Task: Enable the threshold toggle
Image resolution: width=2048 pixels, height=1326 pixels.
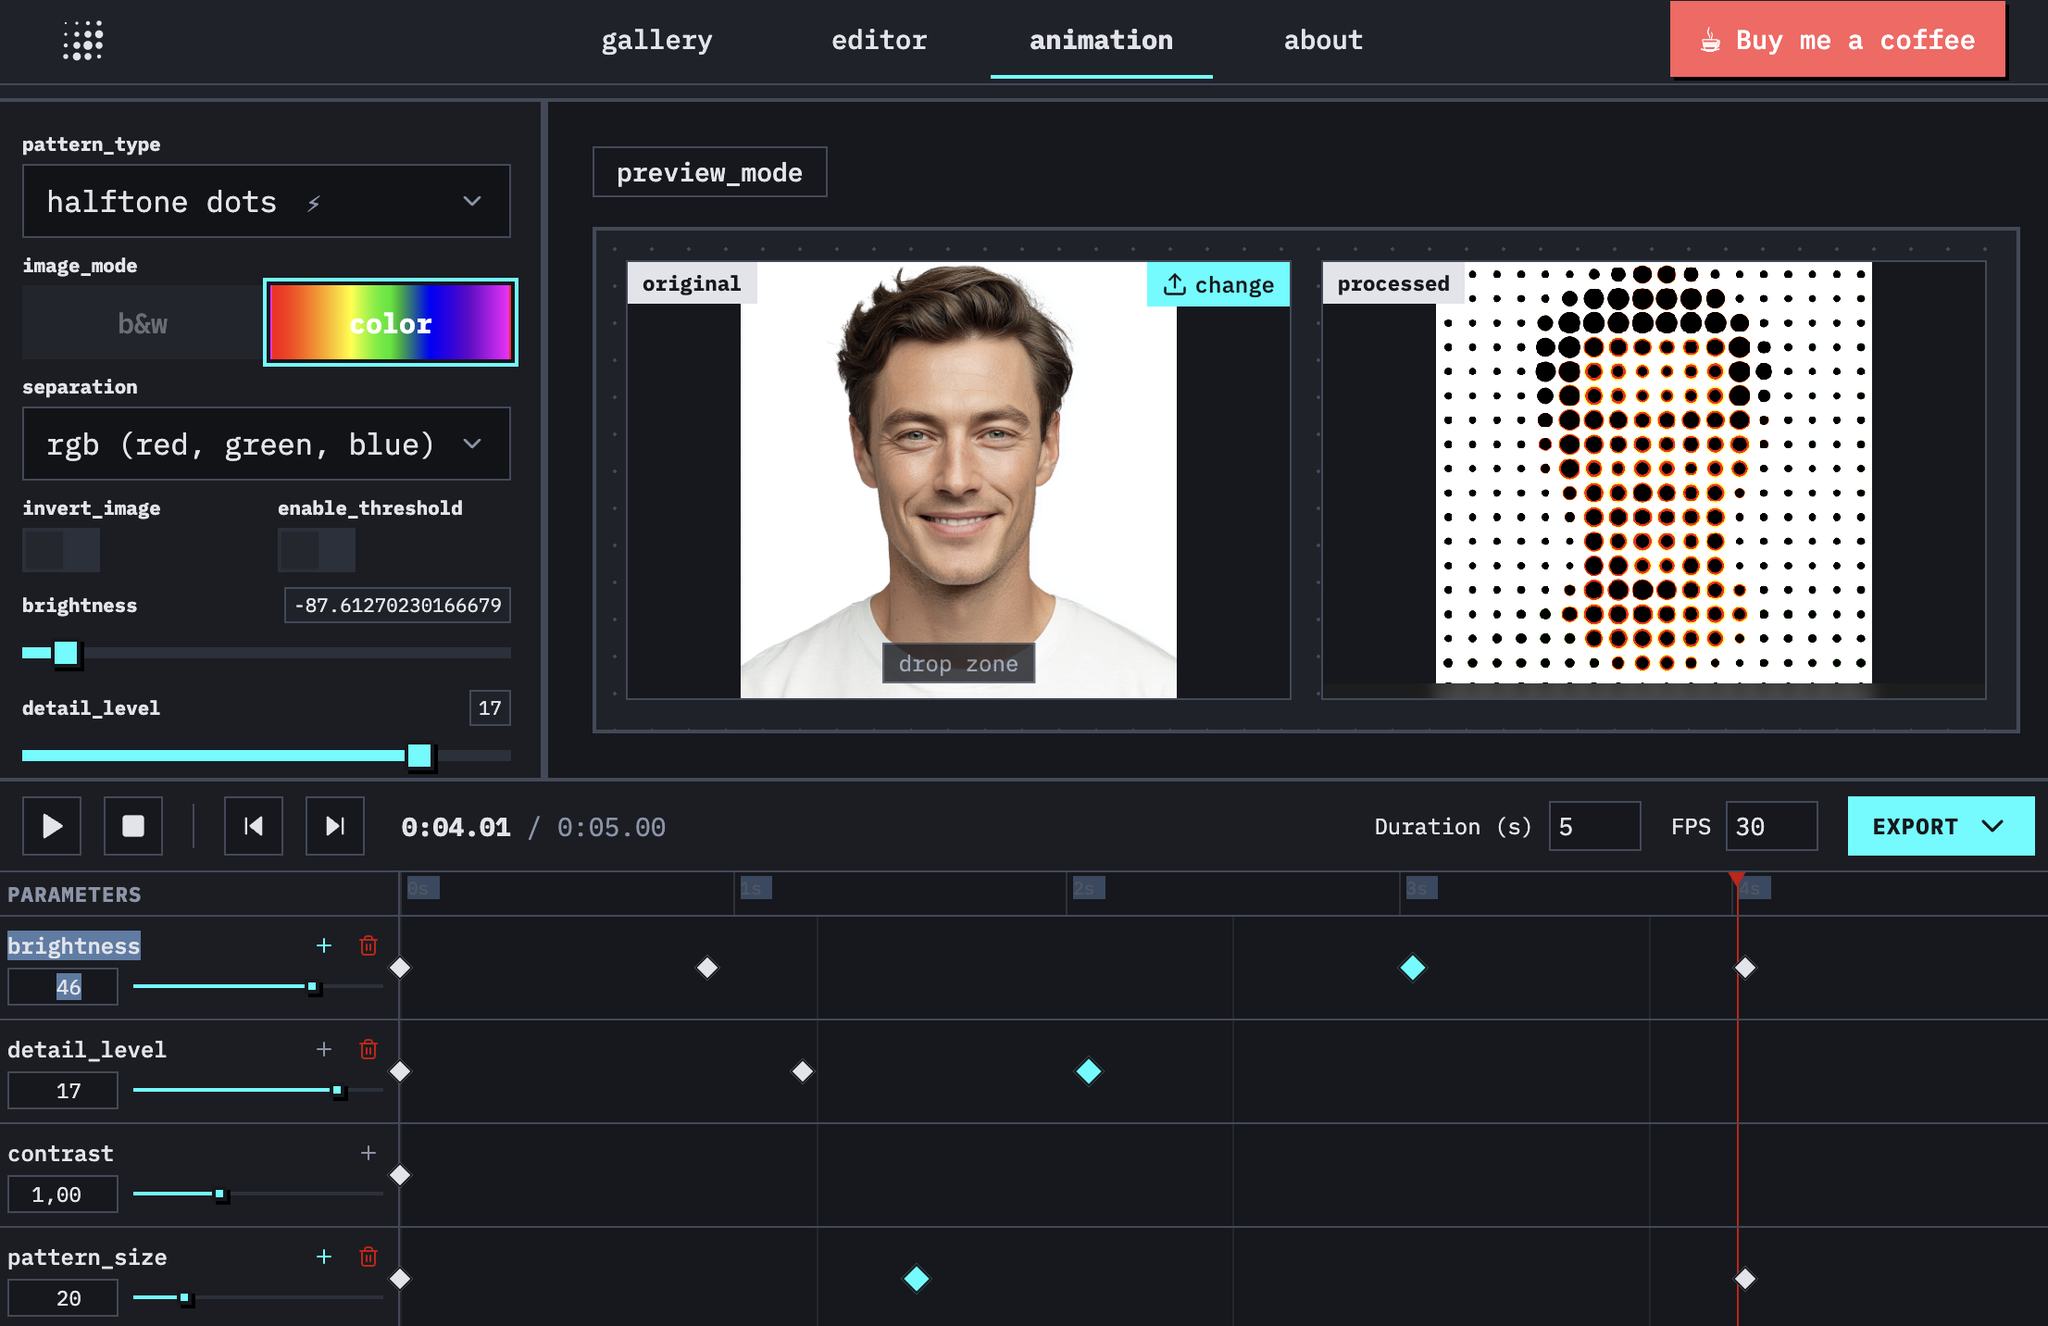Action: coord(316,550)
